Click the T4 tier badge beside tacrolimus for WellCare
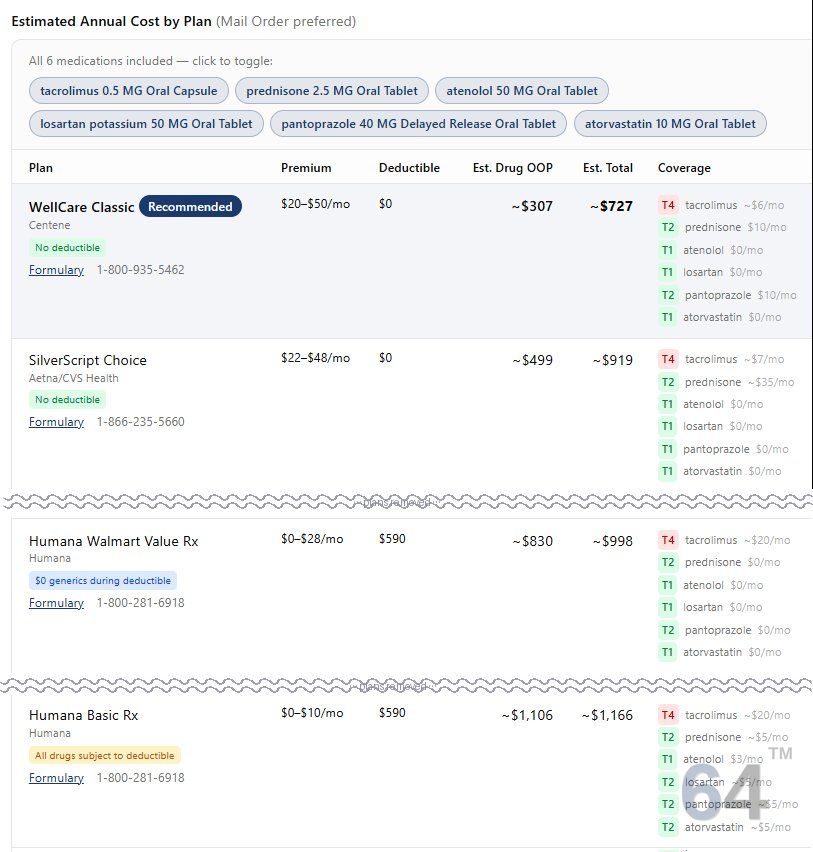 tap(667, 204)
